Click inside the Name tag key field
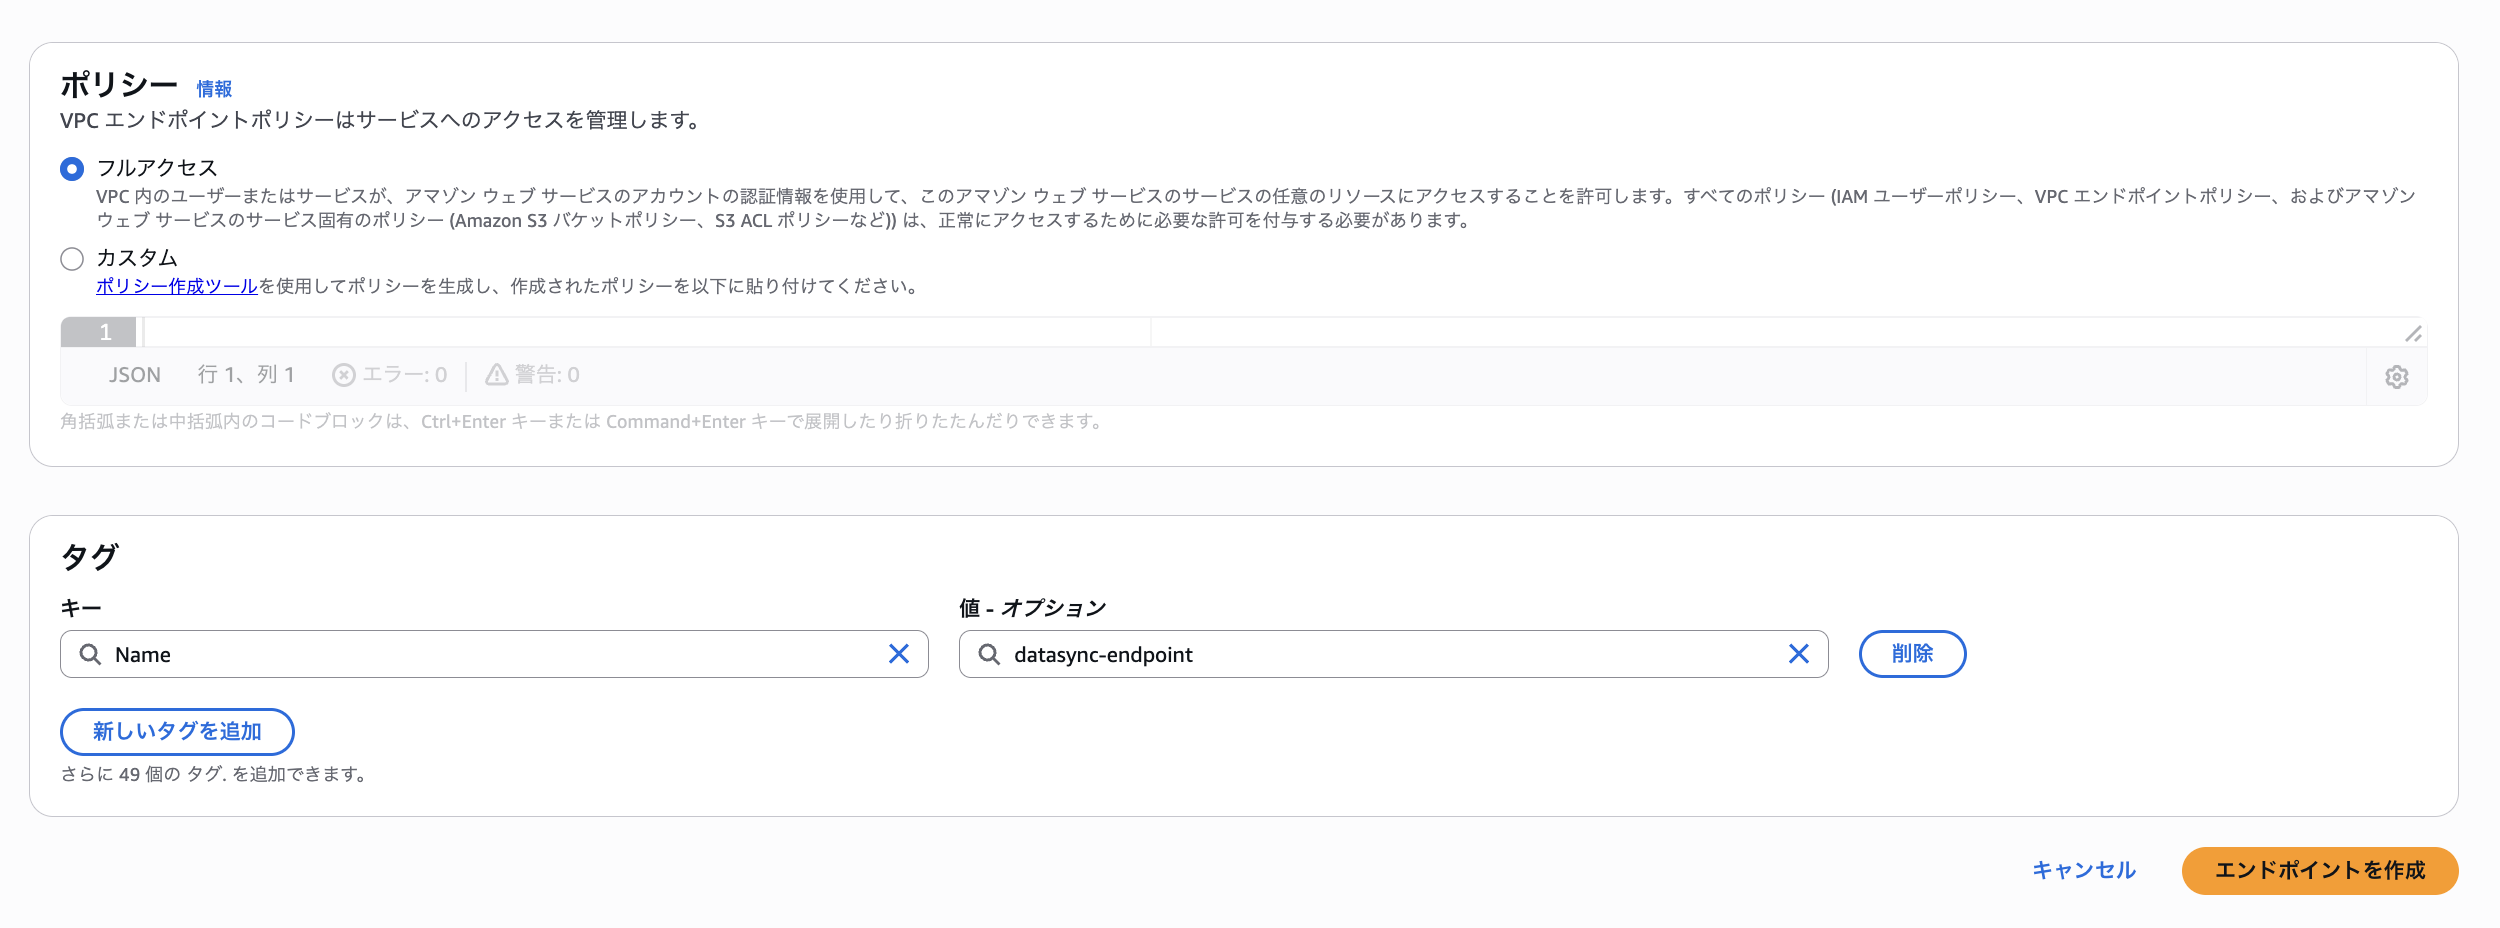 pos(450,654)
